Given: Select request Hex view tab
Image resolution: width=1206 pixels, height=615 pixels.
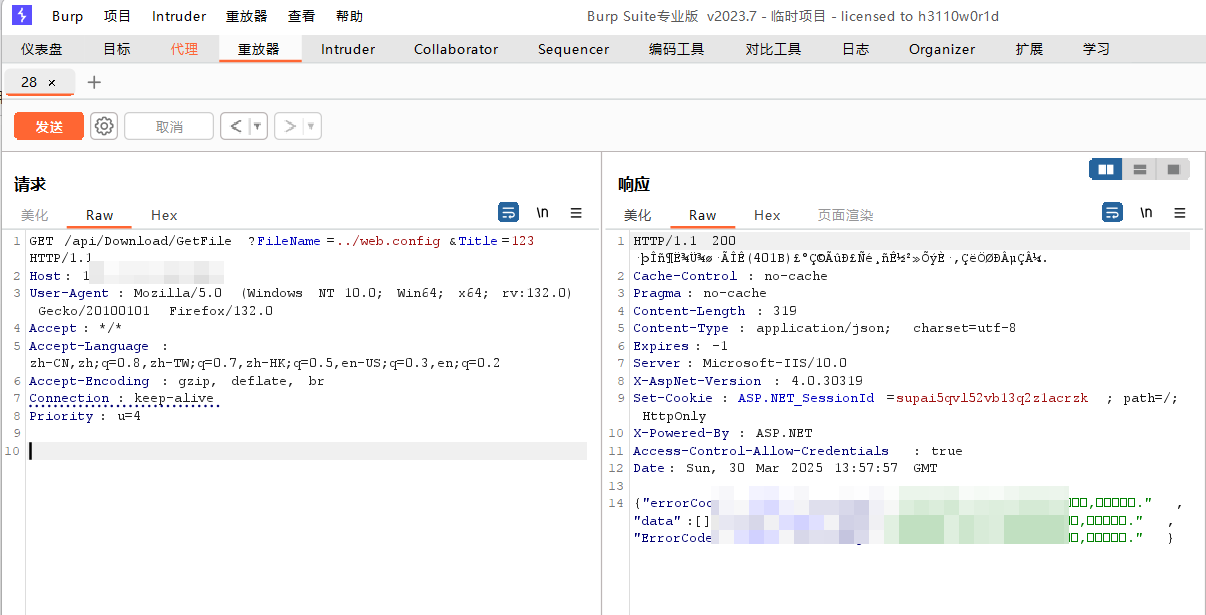Looking at the screenshot, I should (164, 215).
